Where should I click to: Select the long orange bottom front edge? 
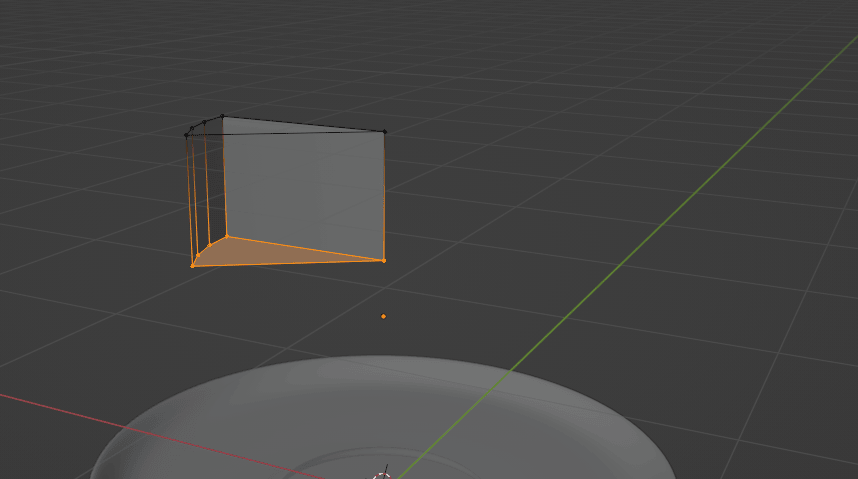[x=288, y=263]
